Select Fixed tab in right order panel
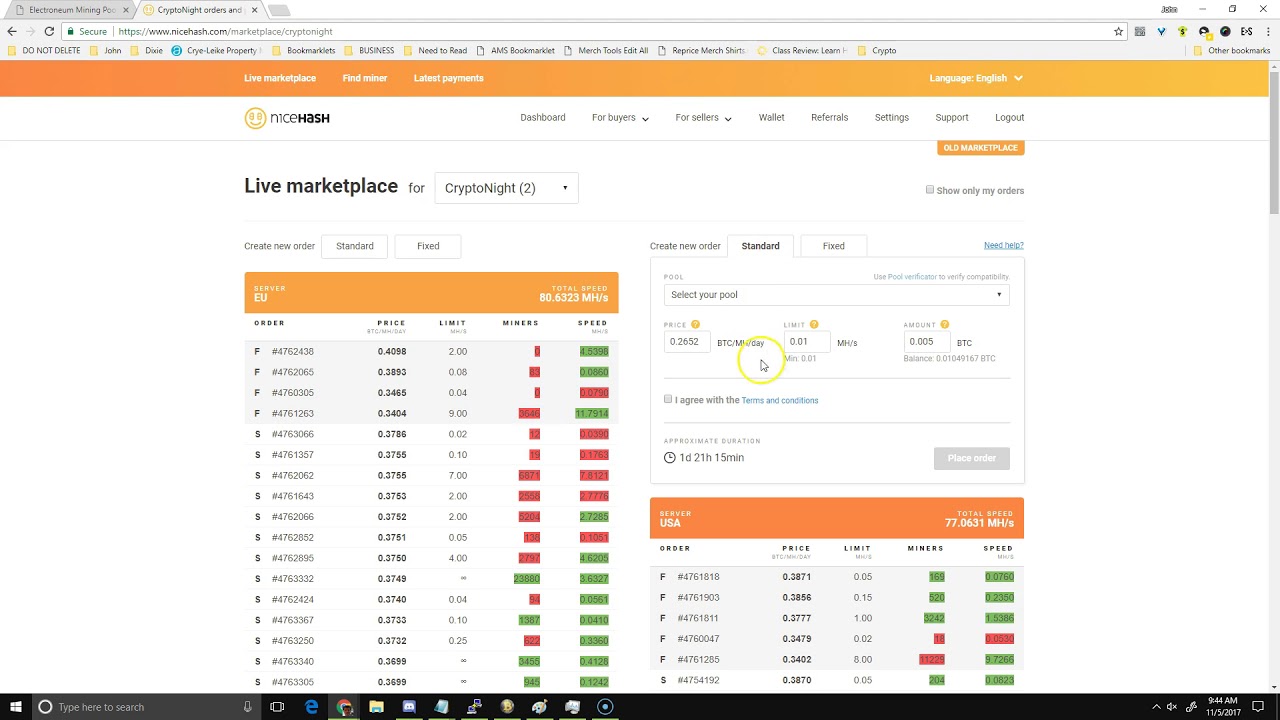The image size is (1280, 720). [833, 246]
